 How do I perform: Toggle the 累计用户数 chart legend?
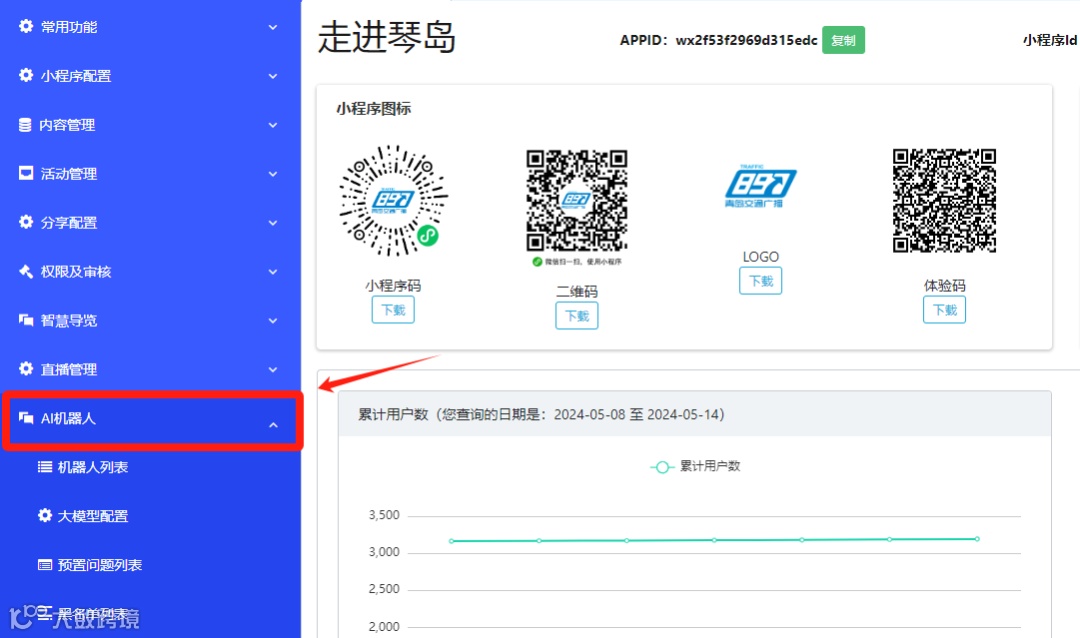tap(696, 466)
